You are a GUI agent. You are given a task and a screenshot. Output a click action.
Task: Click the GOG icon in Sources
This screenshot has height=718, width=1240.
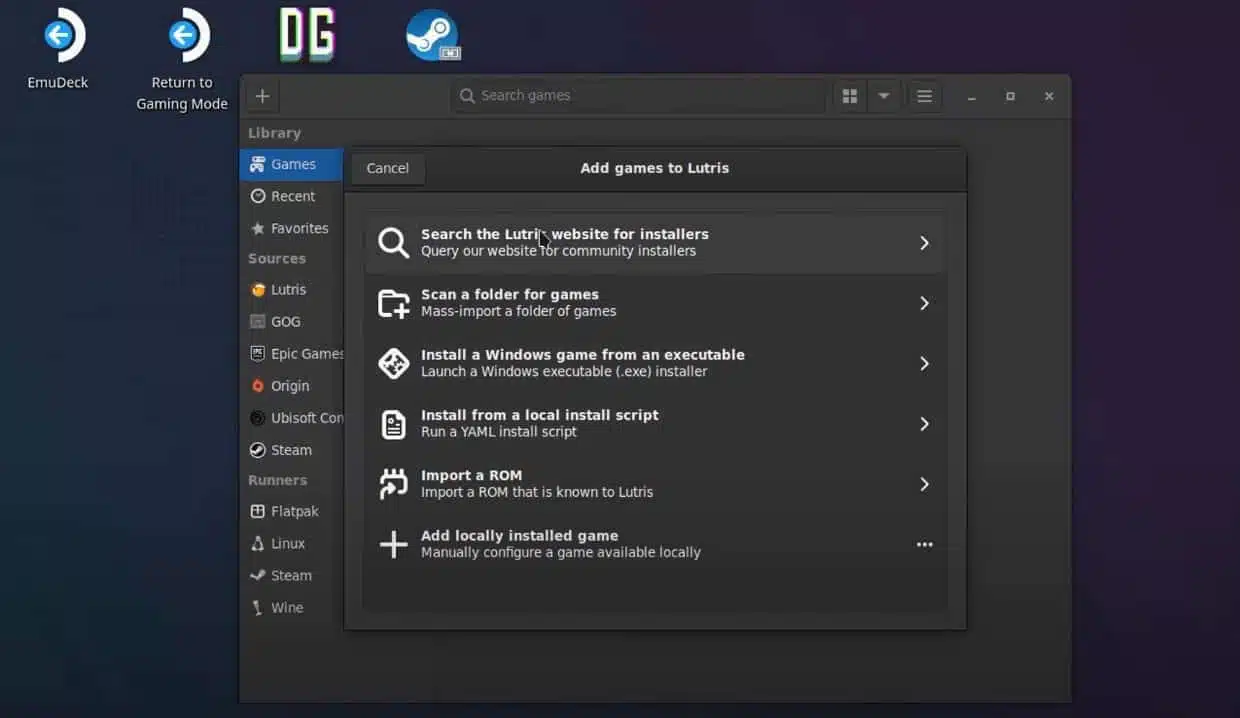point(258,321)
